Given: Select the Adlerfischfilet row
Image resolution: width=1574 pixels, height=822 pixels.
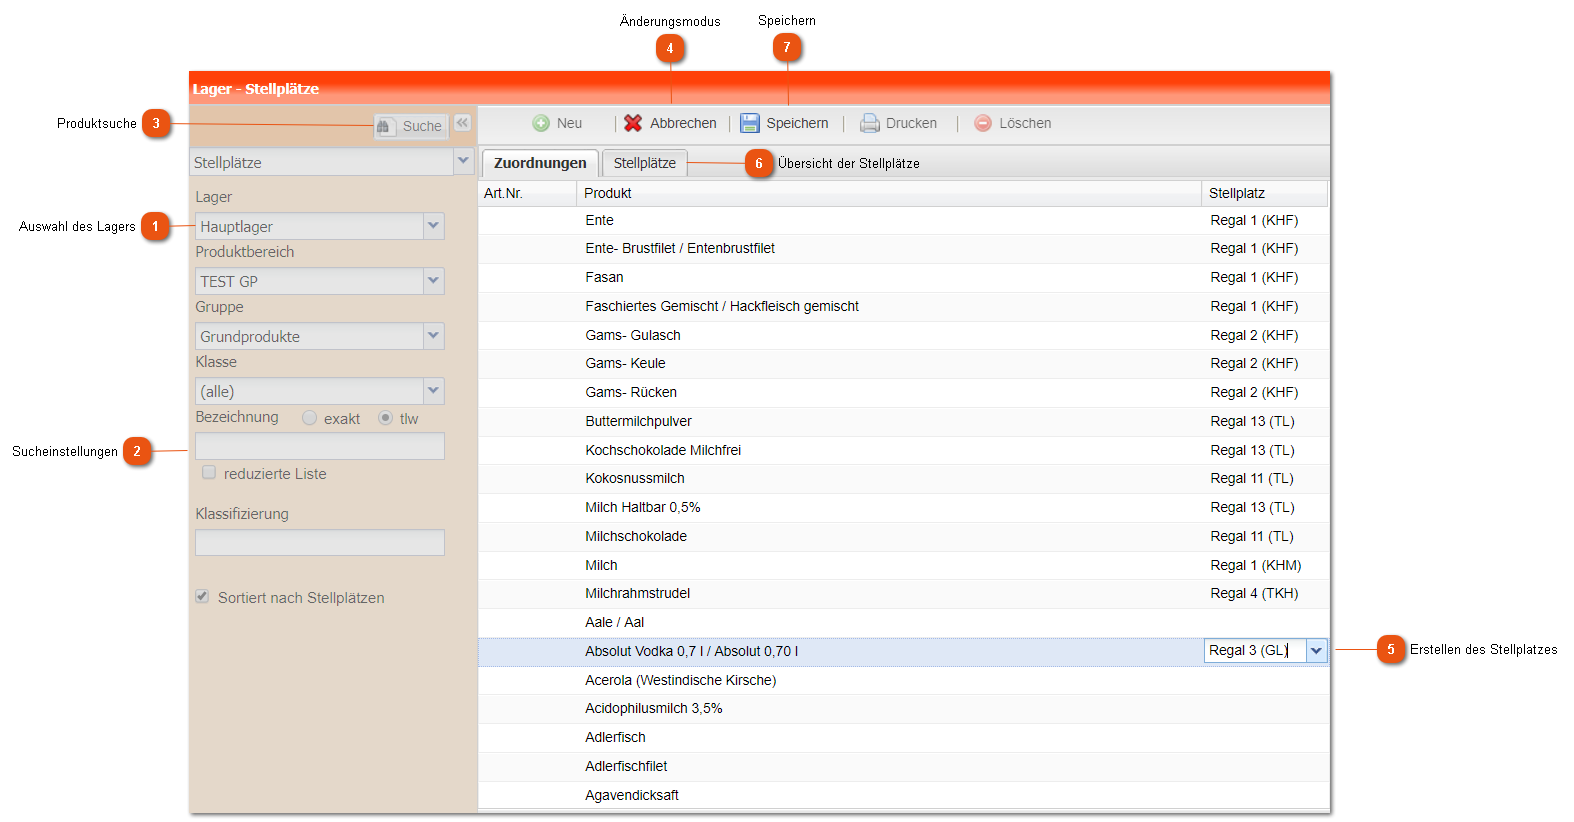Looking at the screenshot, I should coord(904,767).
